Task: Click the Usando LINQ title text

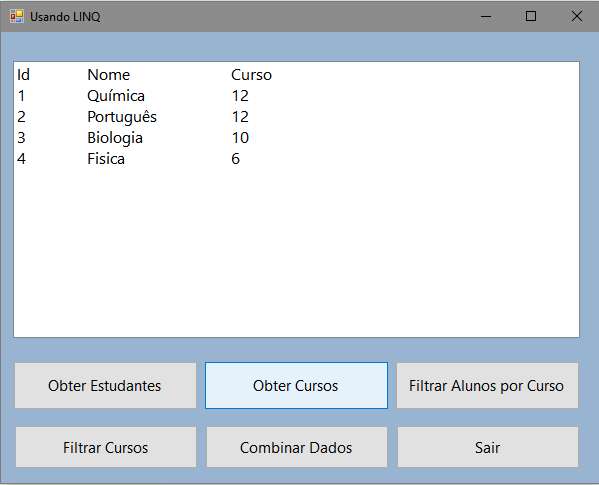Action: (x=65, y=17)
